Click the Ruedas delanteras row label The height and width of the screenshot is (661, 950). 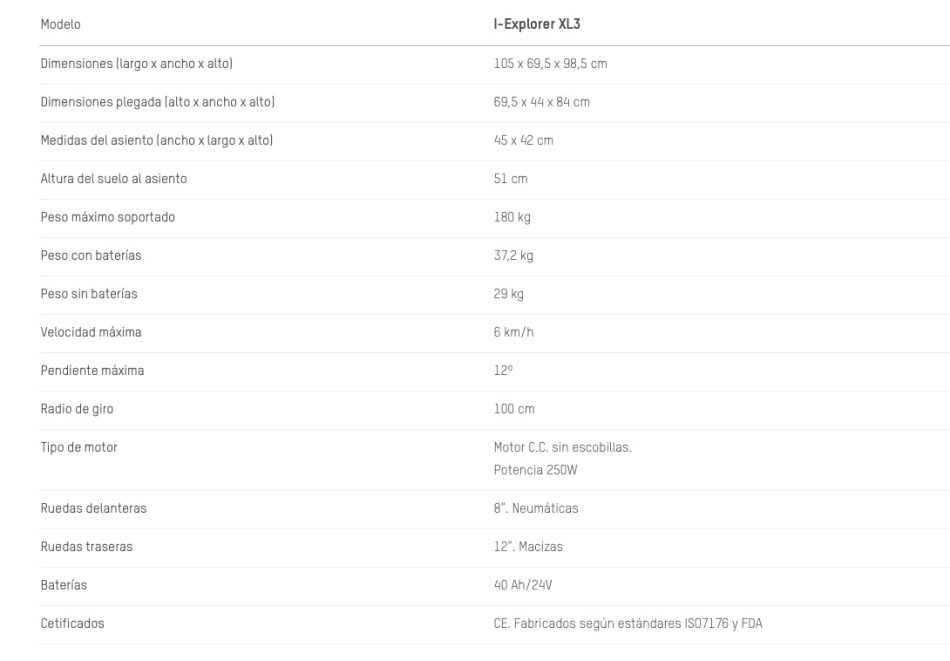[94, 509]
